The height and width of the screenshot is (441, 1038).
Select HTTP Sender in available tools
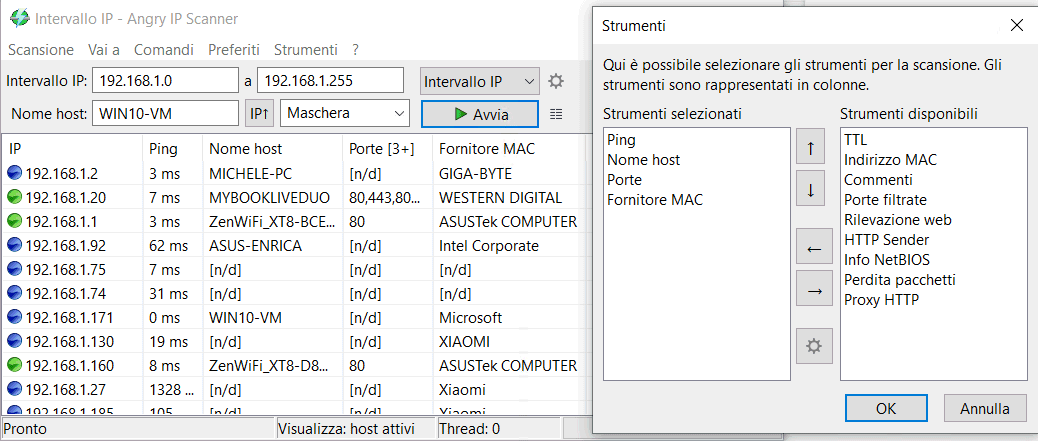click(x=886, y=239)
